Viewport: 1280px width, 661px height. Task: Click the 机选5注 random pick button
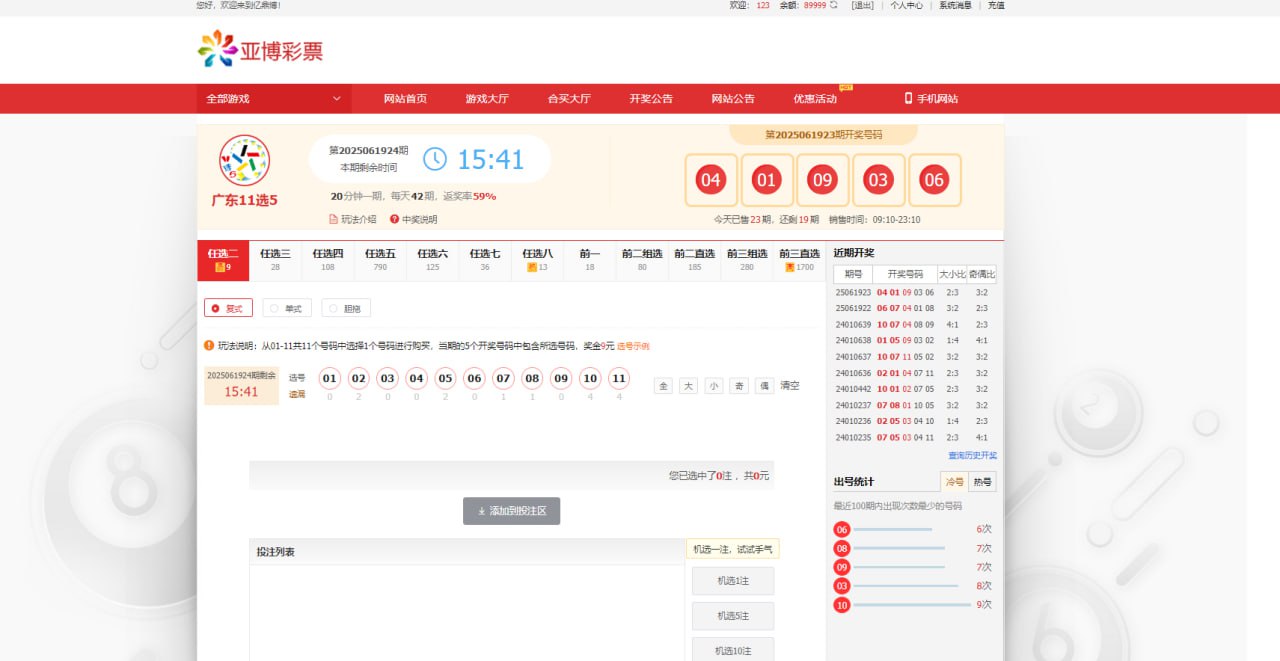[732, 616]
